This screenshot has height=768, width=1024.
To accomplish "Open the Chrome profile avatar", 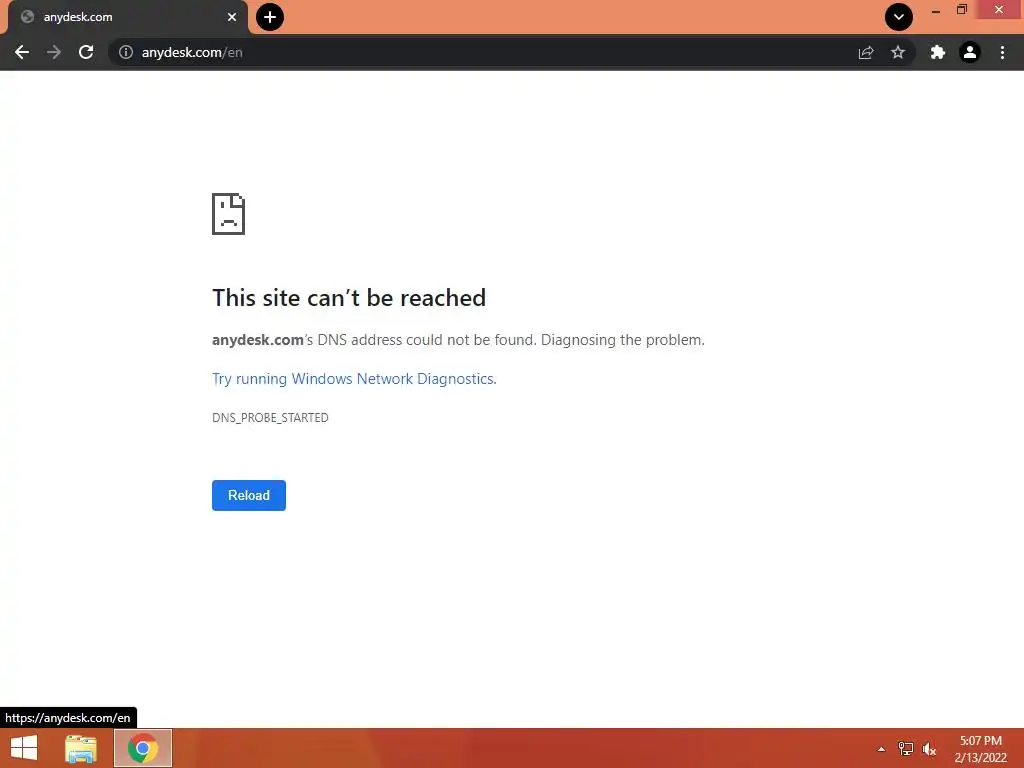I will coord(970,52).
